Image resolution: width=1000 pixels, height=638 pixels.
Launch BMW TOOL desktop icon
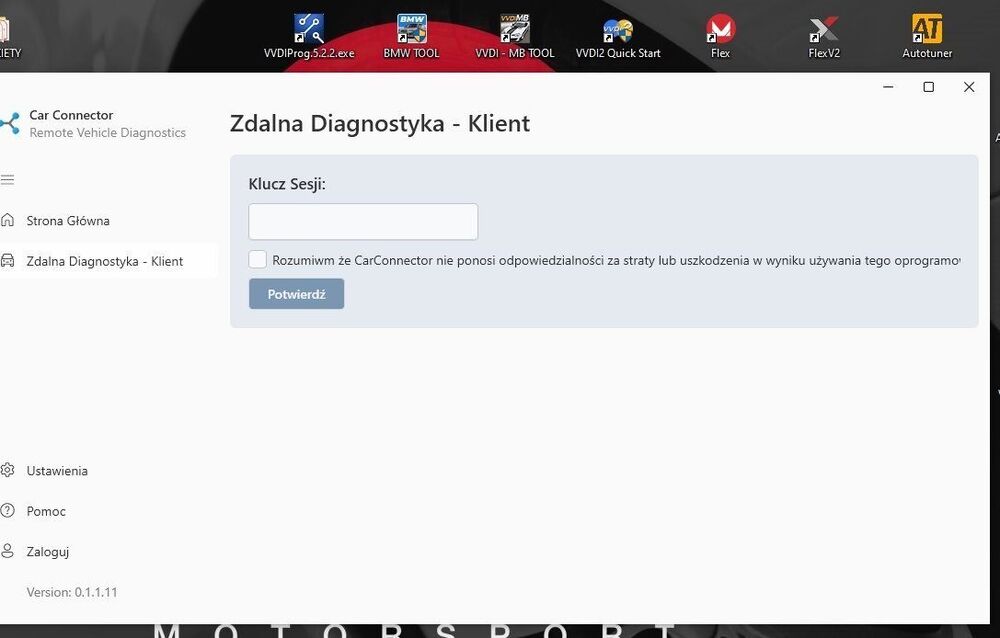pos(411,36)
